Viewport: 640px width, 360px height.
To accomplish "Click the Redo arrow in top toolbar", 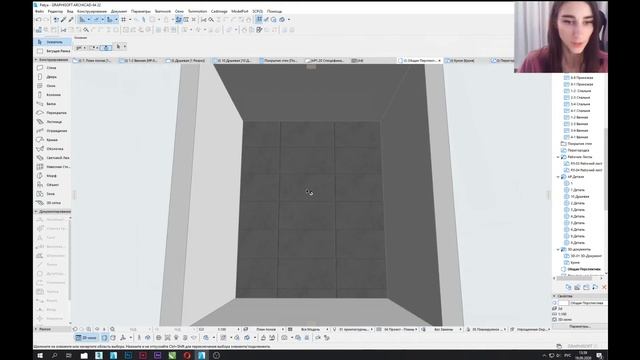I will tap(46, 20).
